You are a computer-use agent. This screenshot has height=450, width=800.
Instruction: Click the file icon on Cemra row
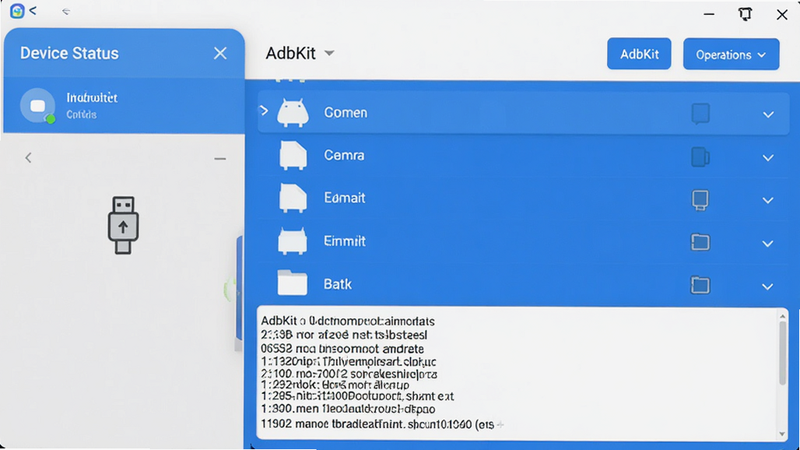[x=293, y=156]
